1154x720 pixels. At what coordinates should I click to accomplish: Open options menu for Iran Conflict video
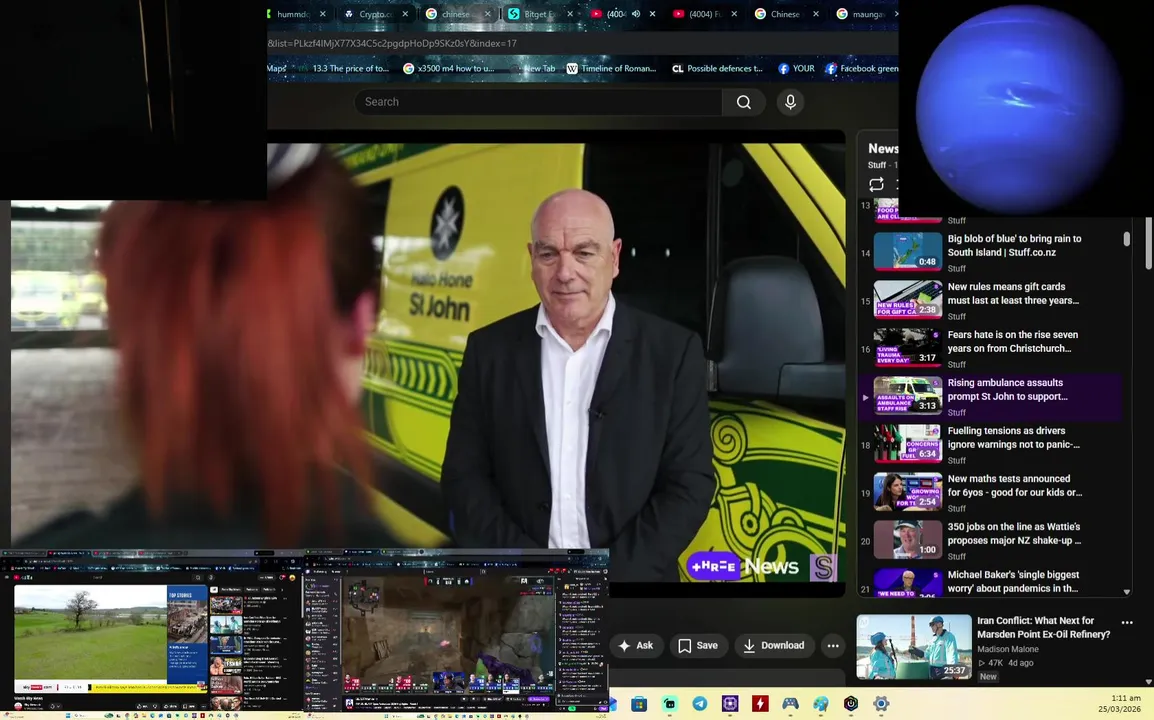[x=1127, y=623]
